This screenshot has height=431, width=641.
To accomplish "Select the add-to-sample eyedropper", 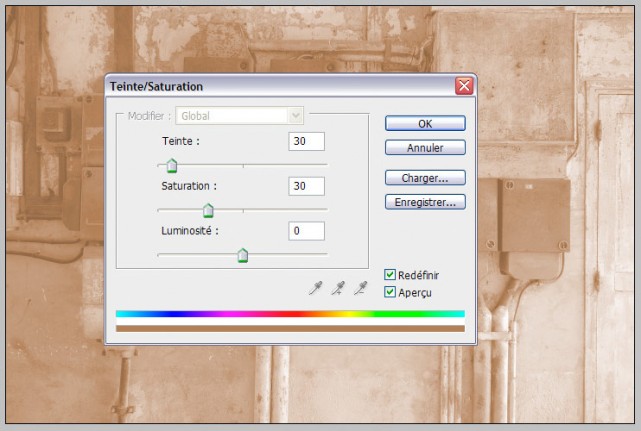I will [x=338, y=288].
